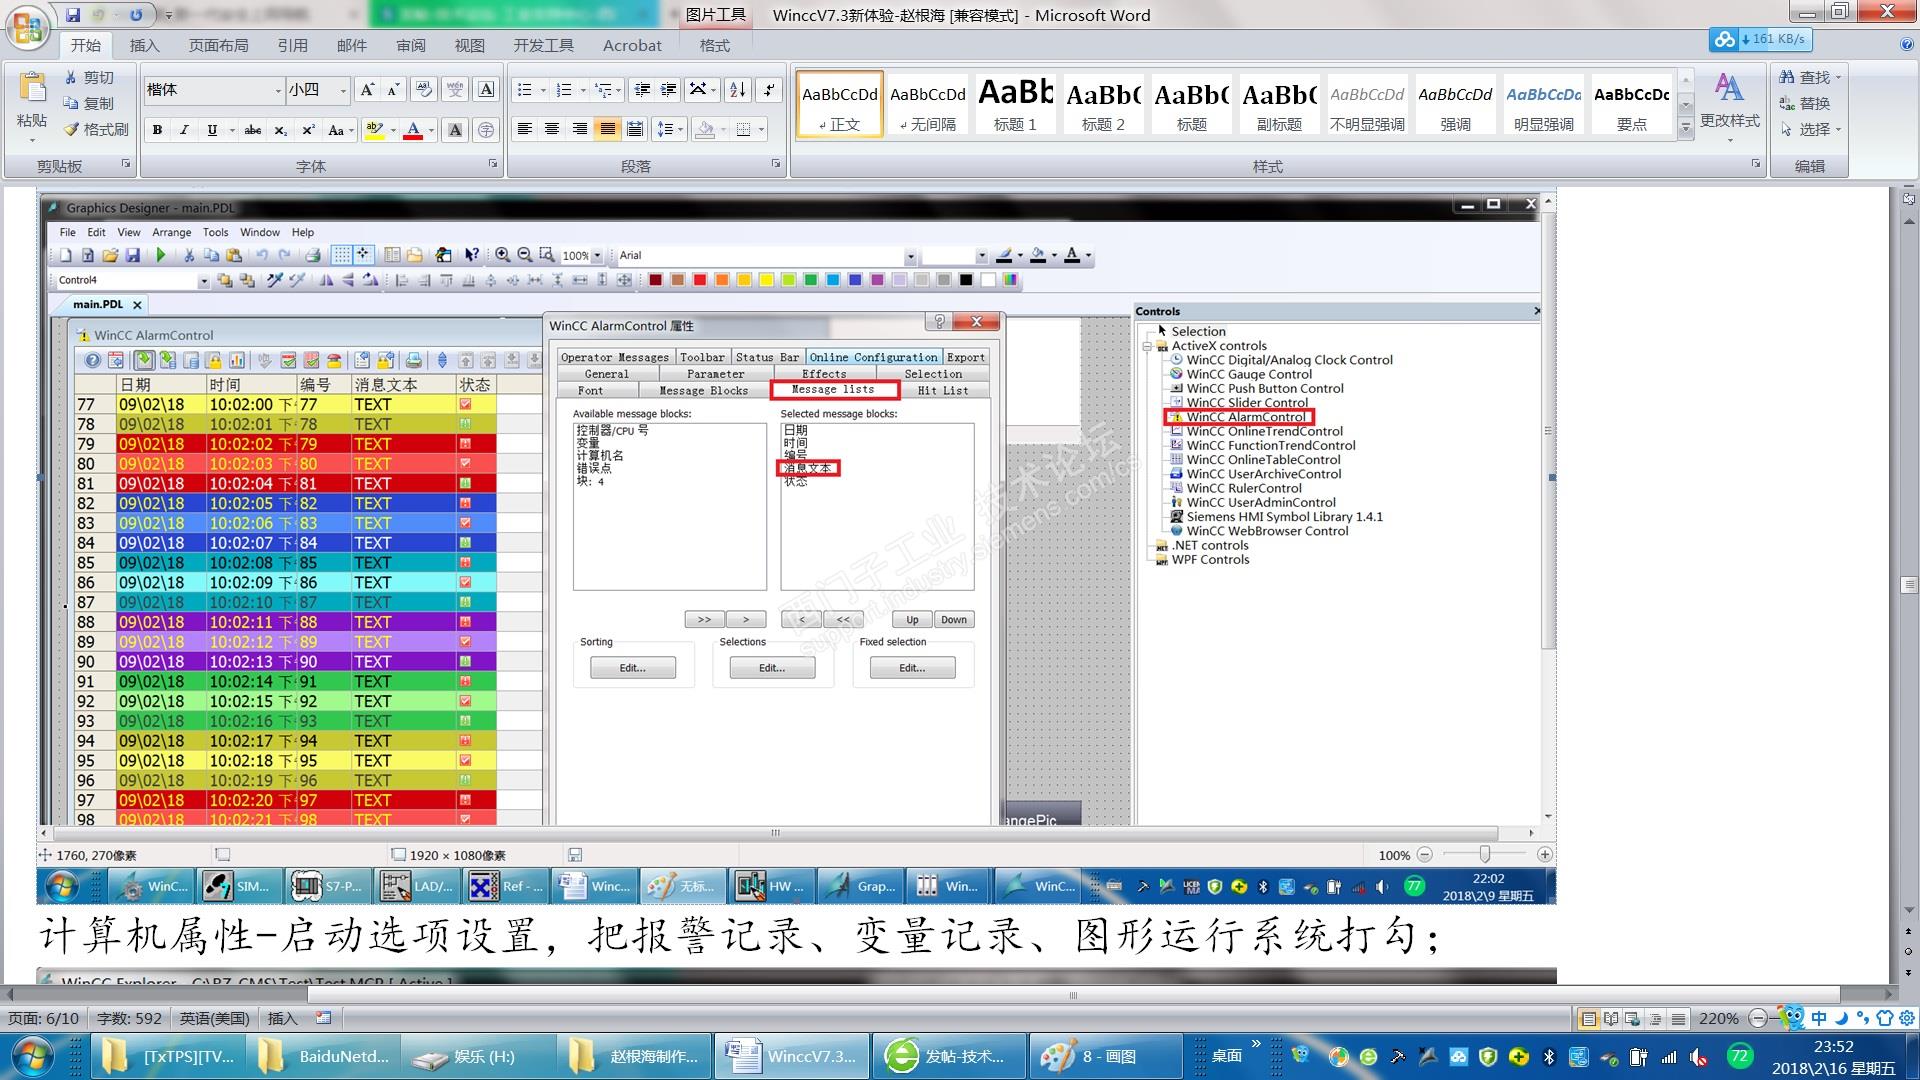Click the Format Painter brush icon
The height and width of the screenshot is (1080, 1920).
tap(73, 129)
